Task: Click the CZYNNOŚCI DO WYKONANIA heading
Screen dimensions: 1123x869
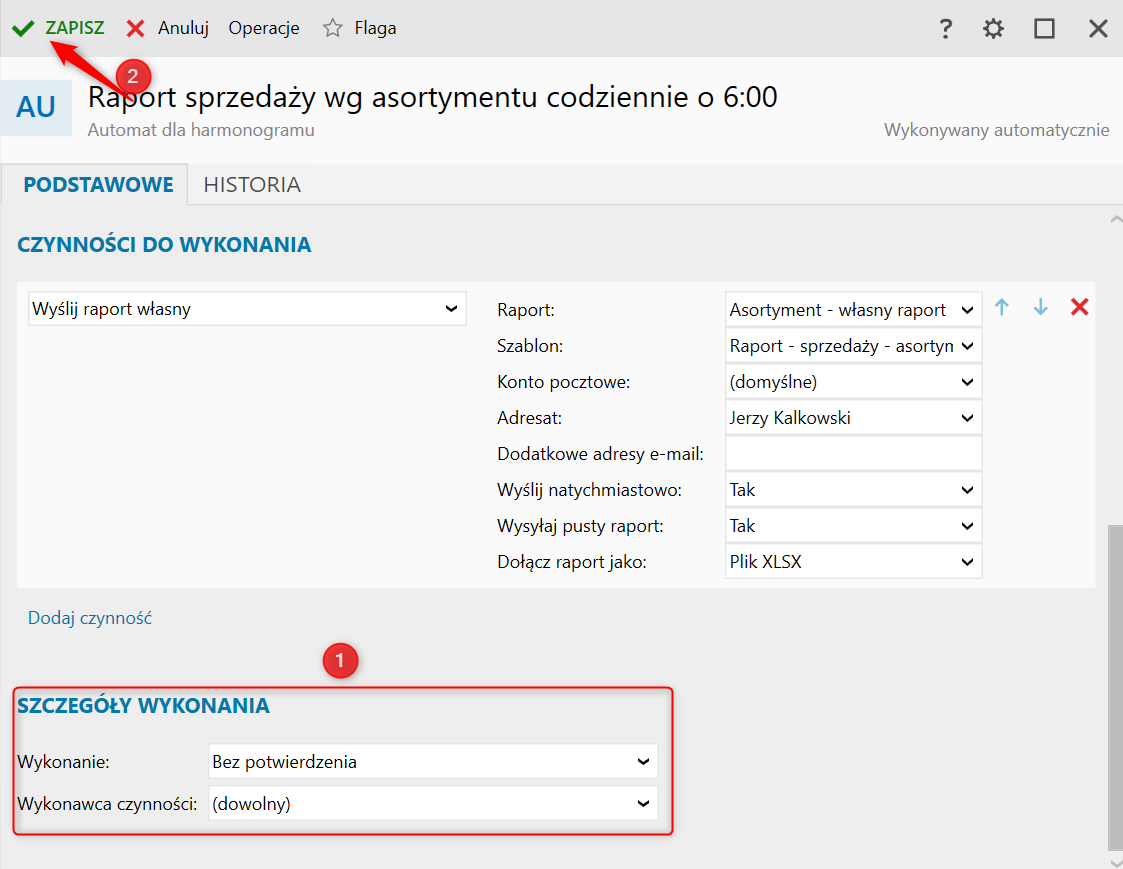Action: [164, 244]
